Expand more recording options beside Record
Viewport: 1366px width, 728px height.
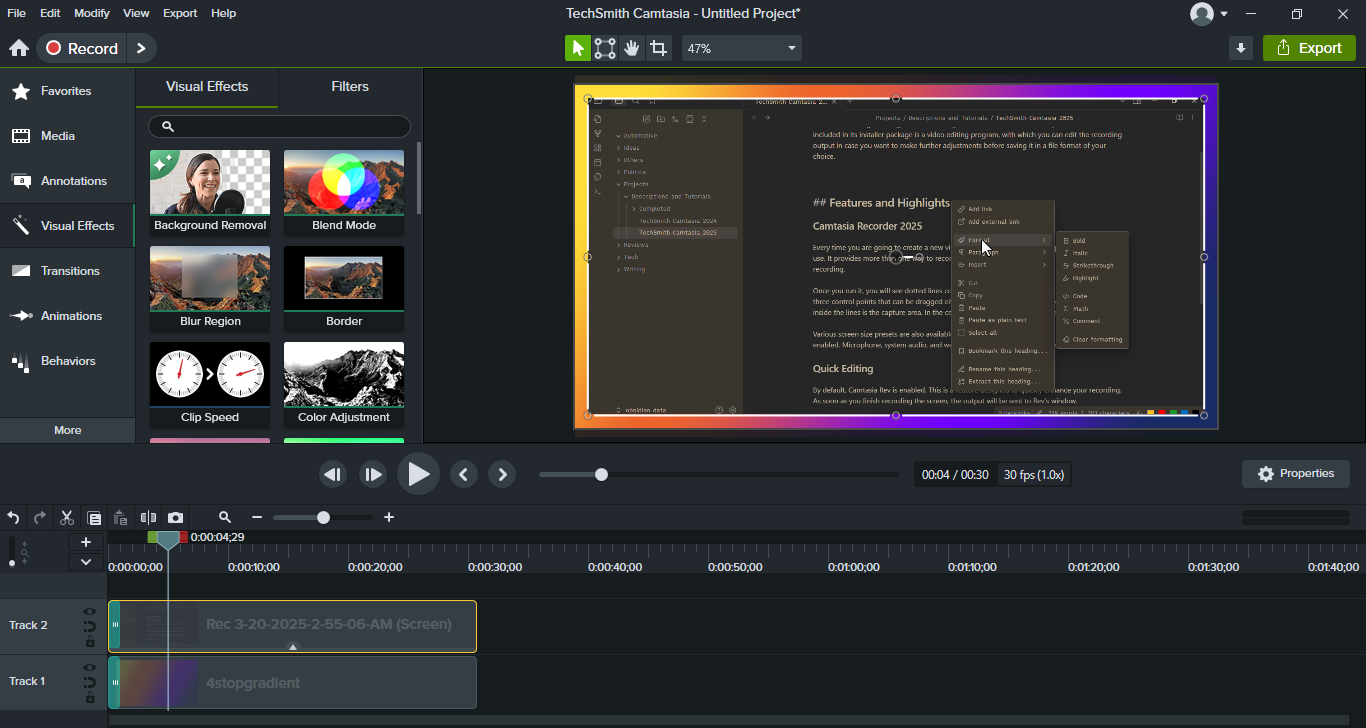(x=142, y=47)
